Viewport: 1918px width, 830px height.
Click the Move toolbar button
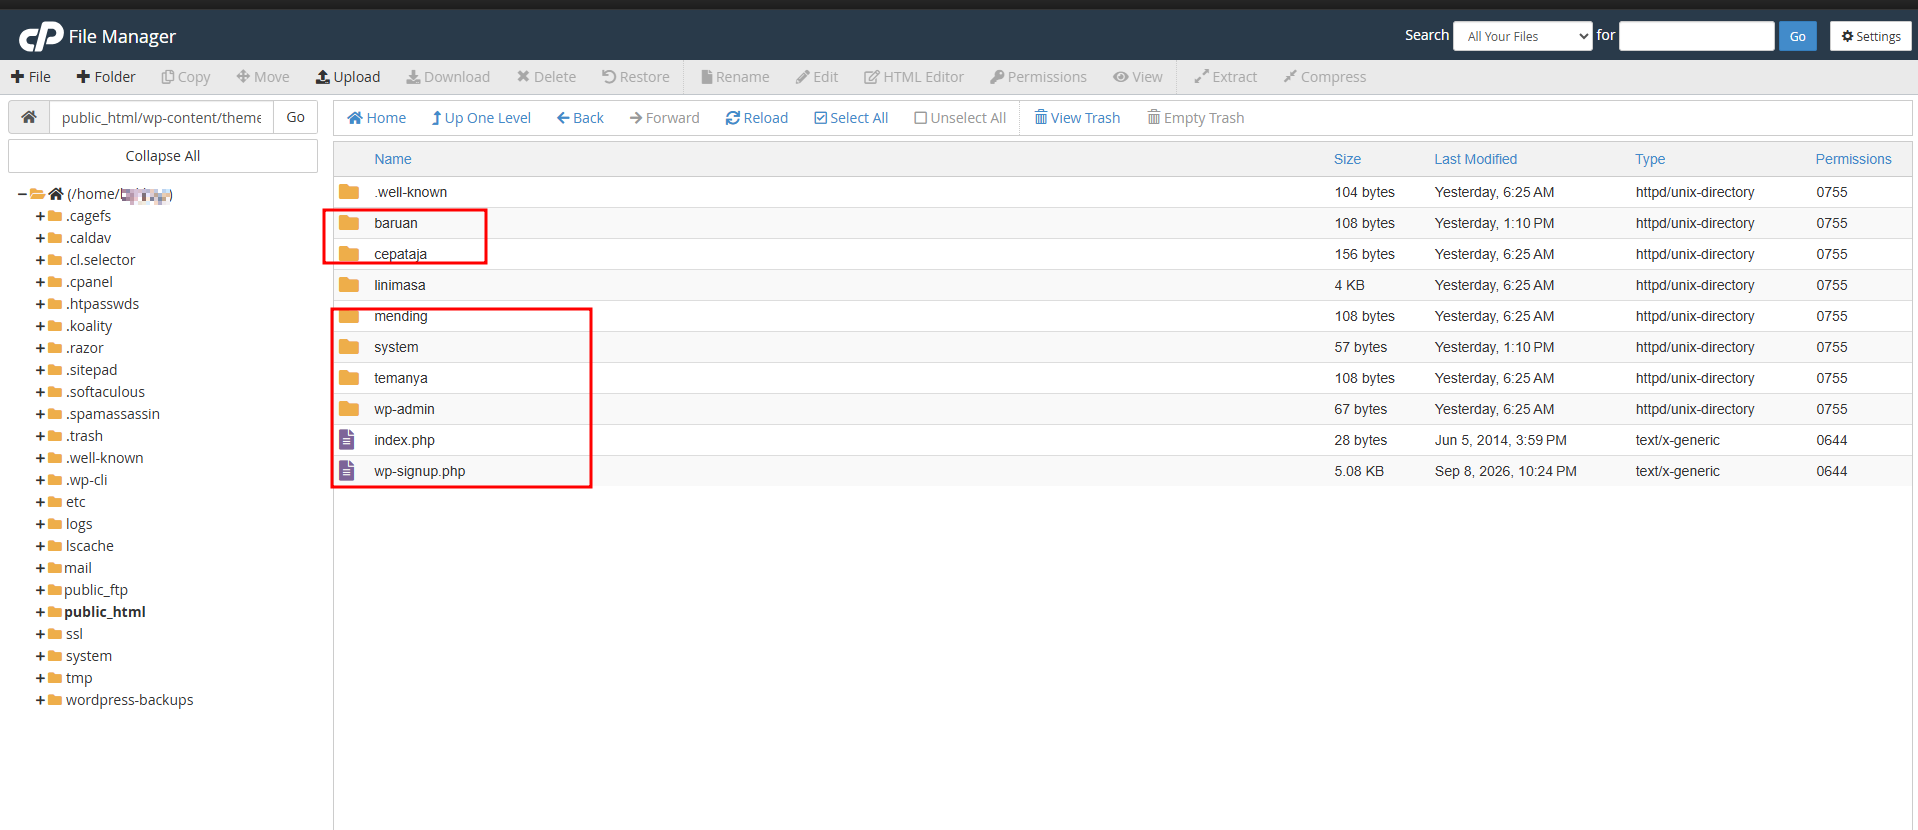coord(263,77)
